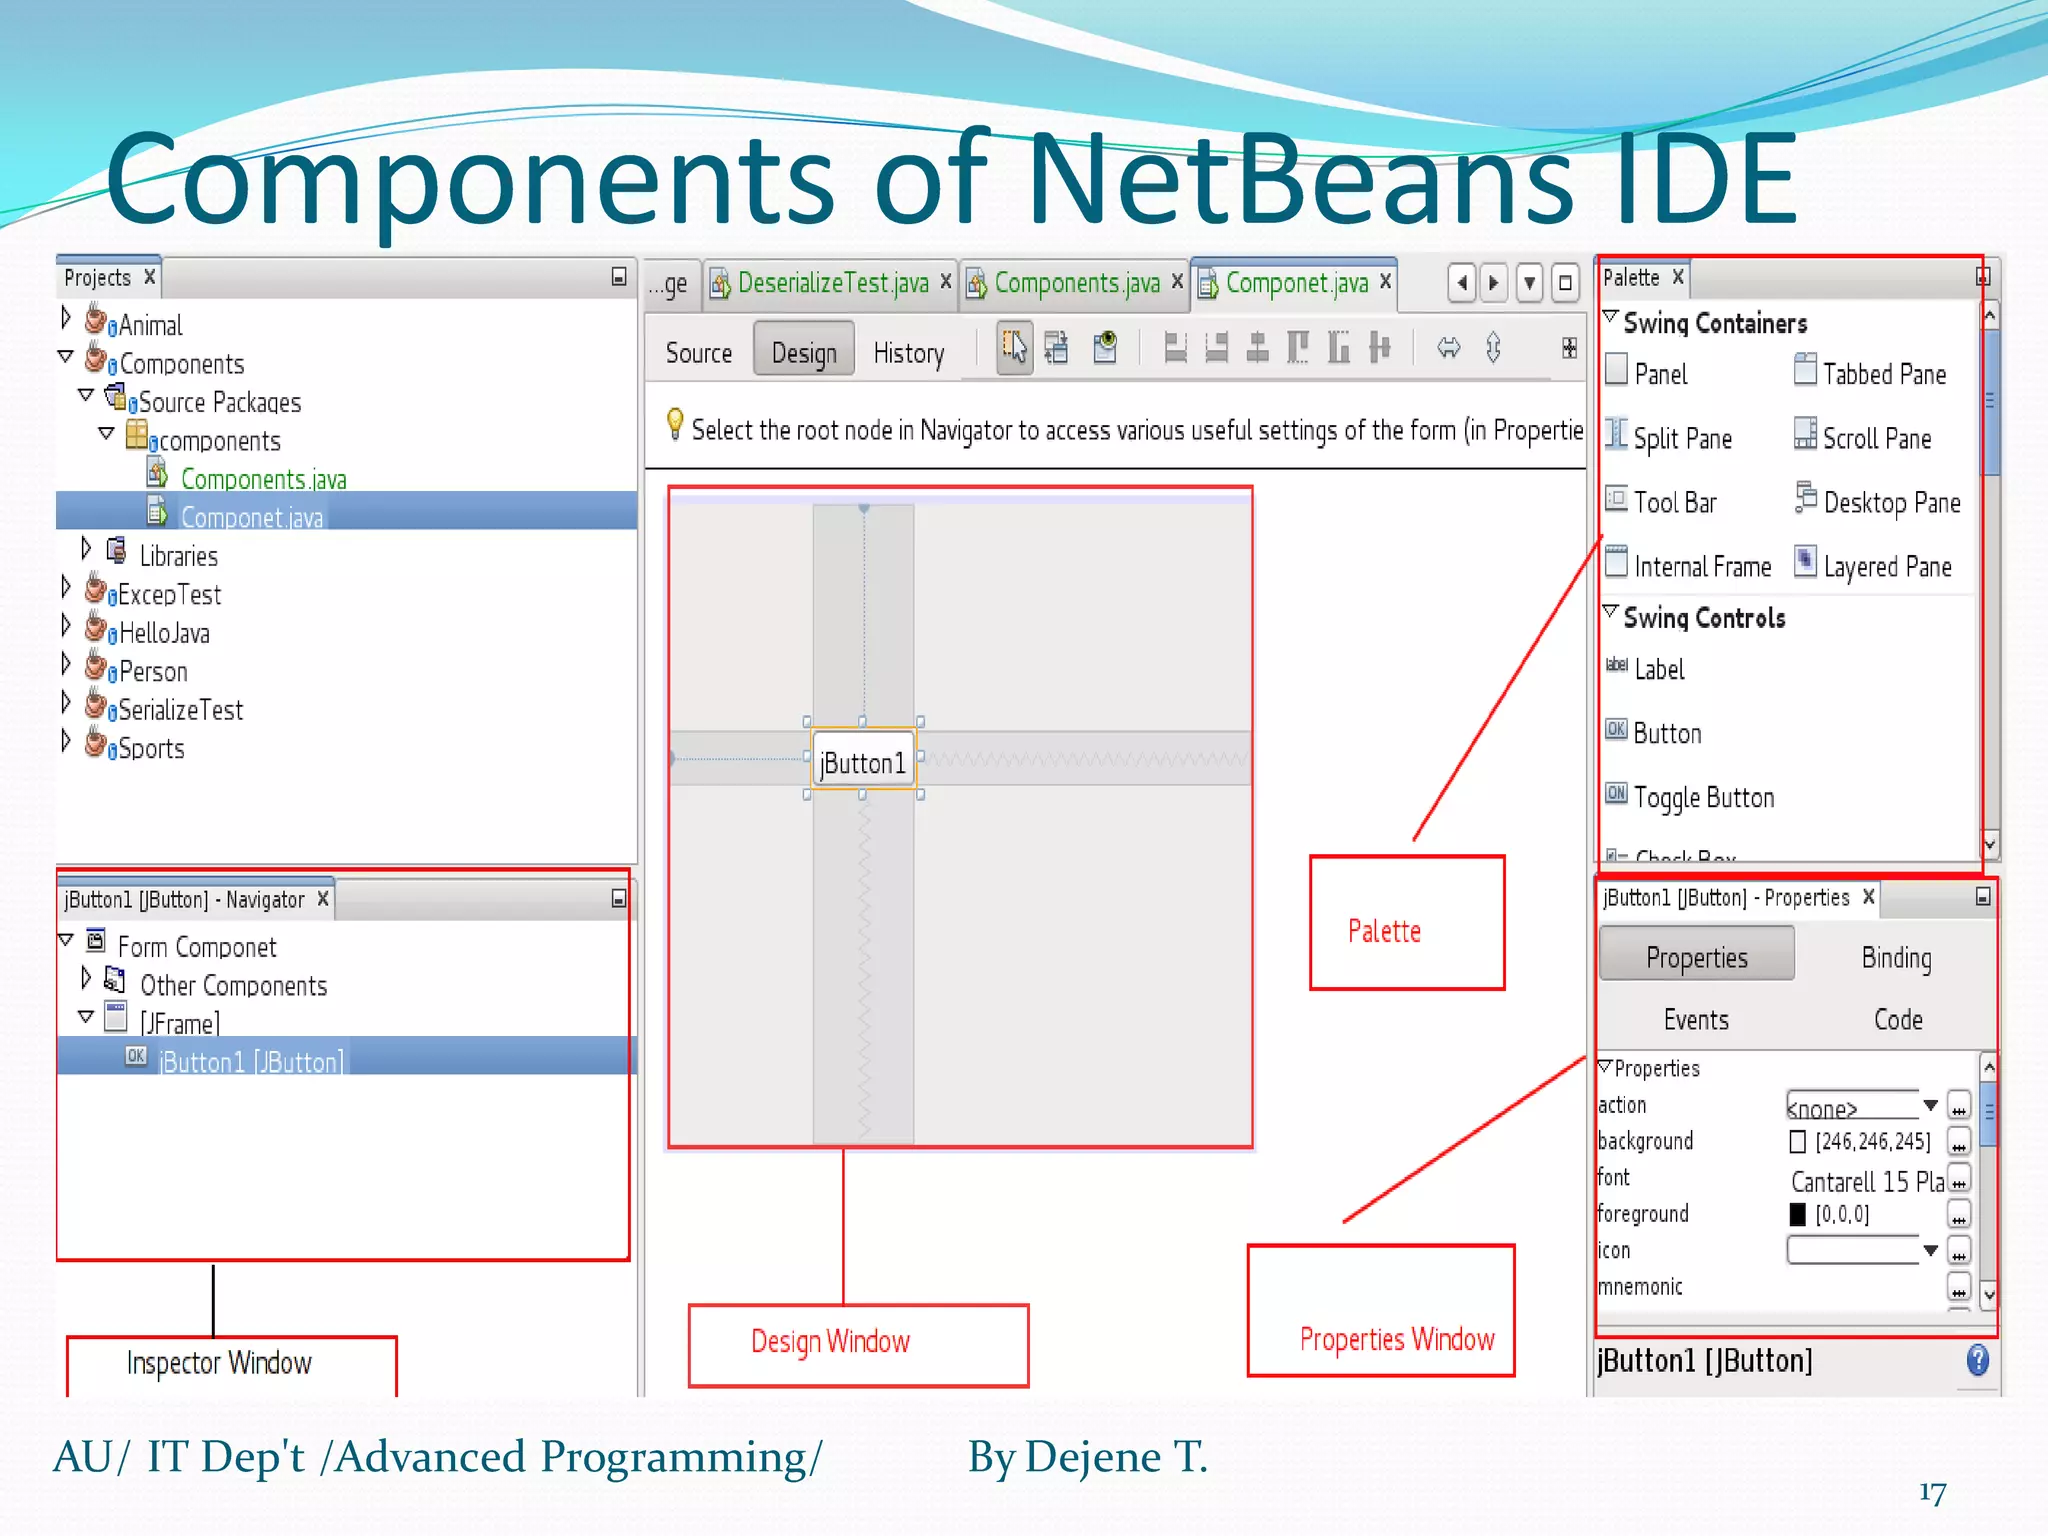This screenshot has height=1536, width=2048.
Task: Collapse the Source Packages node
Action: (87, 395)
